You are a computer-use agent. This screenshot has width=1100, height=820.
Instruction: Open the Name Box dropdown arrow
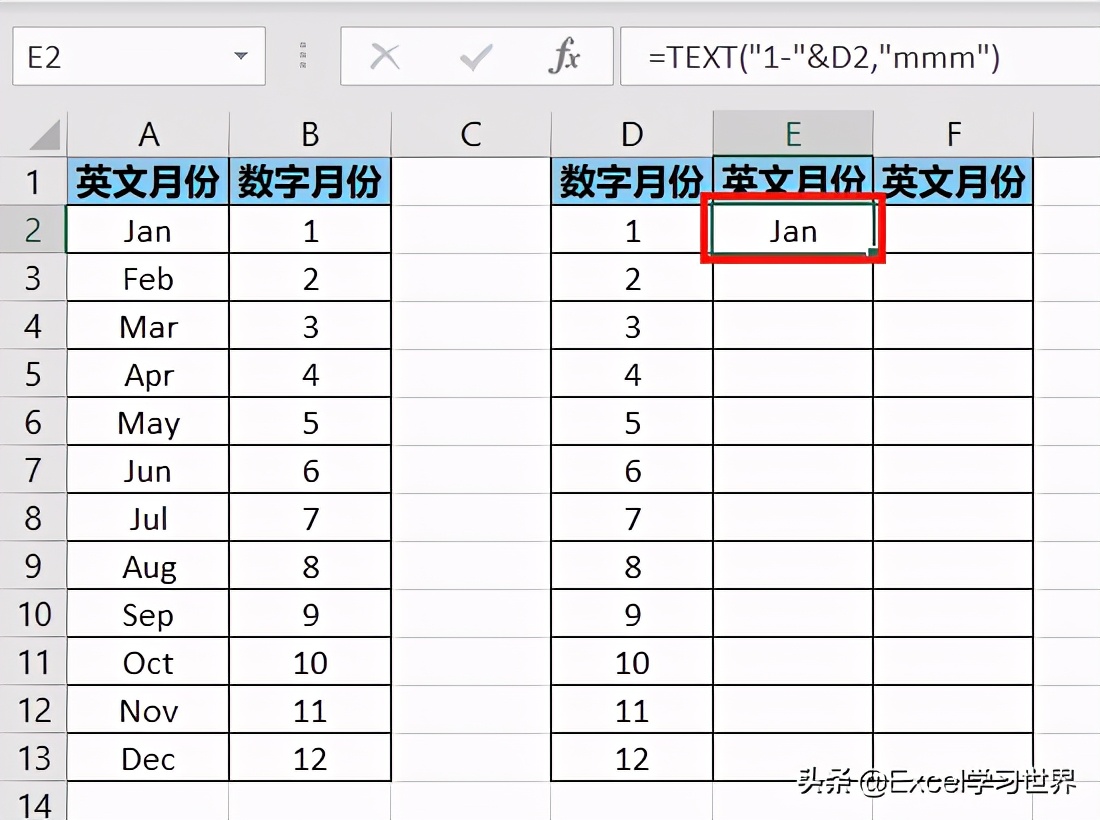point(241,55)
